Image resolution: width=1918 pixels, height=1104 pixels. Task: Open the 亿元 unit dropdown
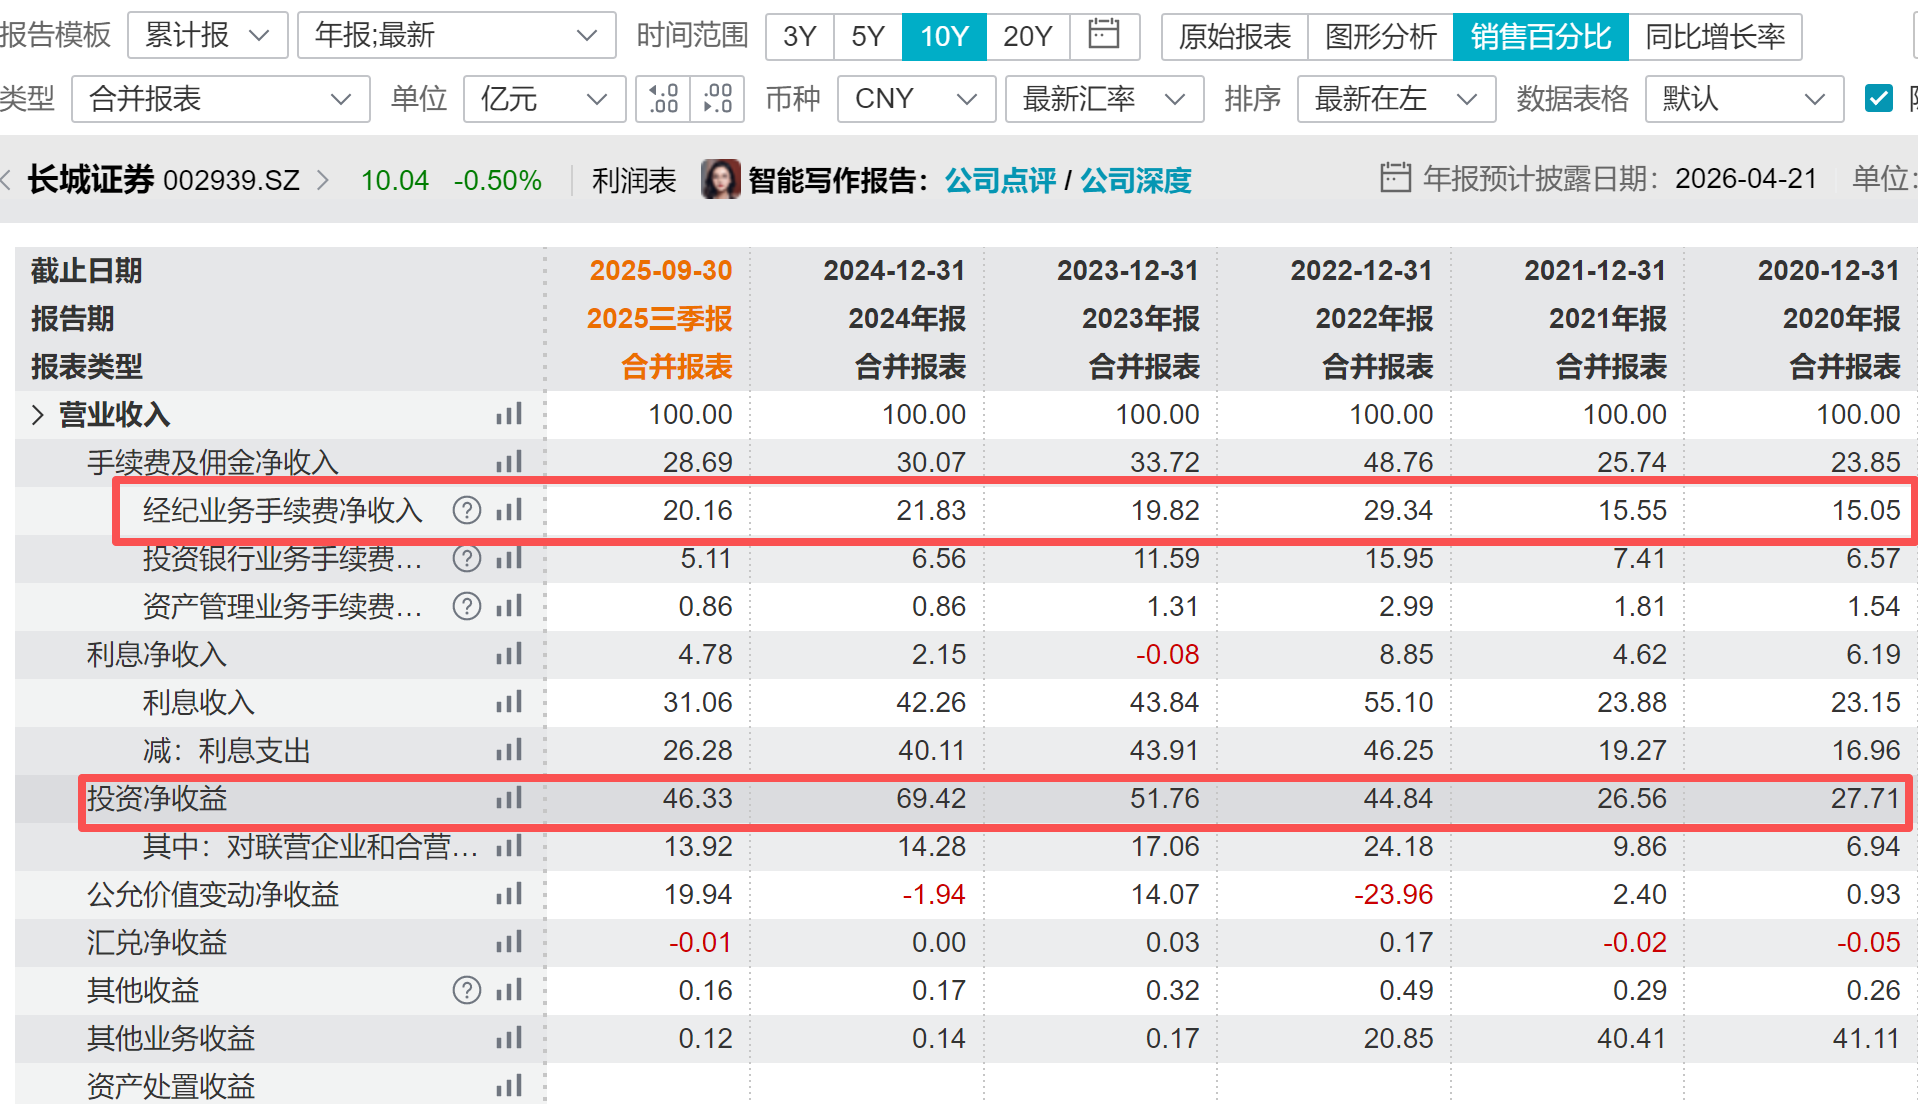pos(544,99)
